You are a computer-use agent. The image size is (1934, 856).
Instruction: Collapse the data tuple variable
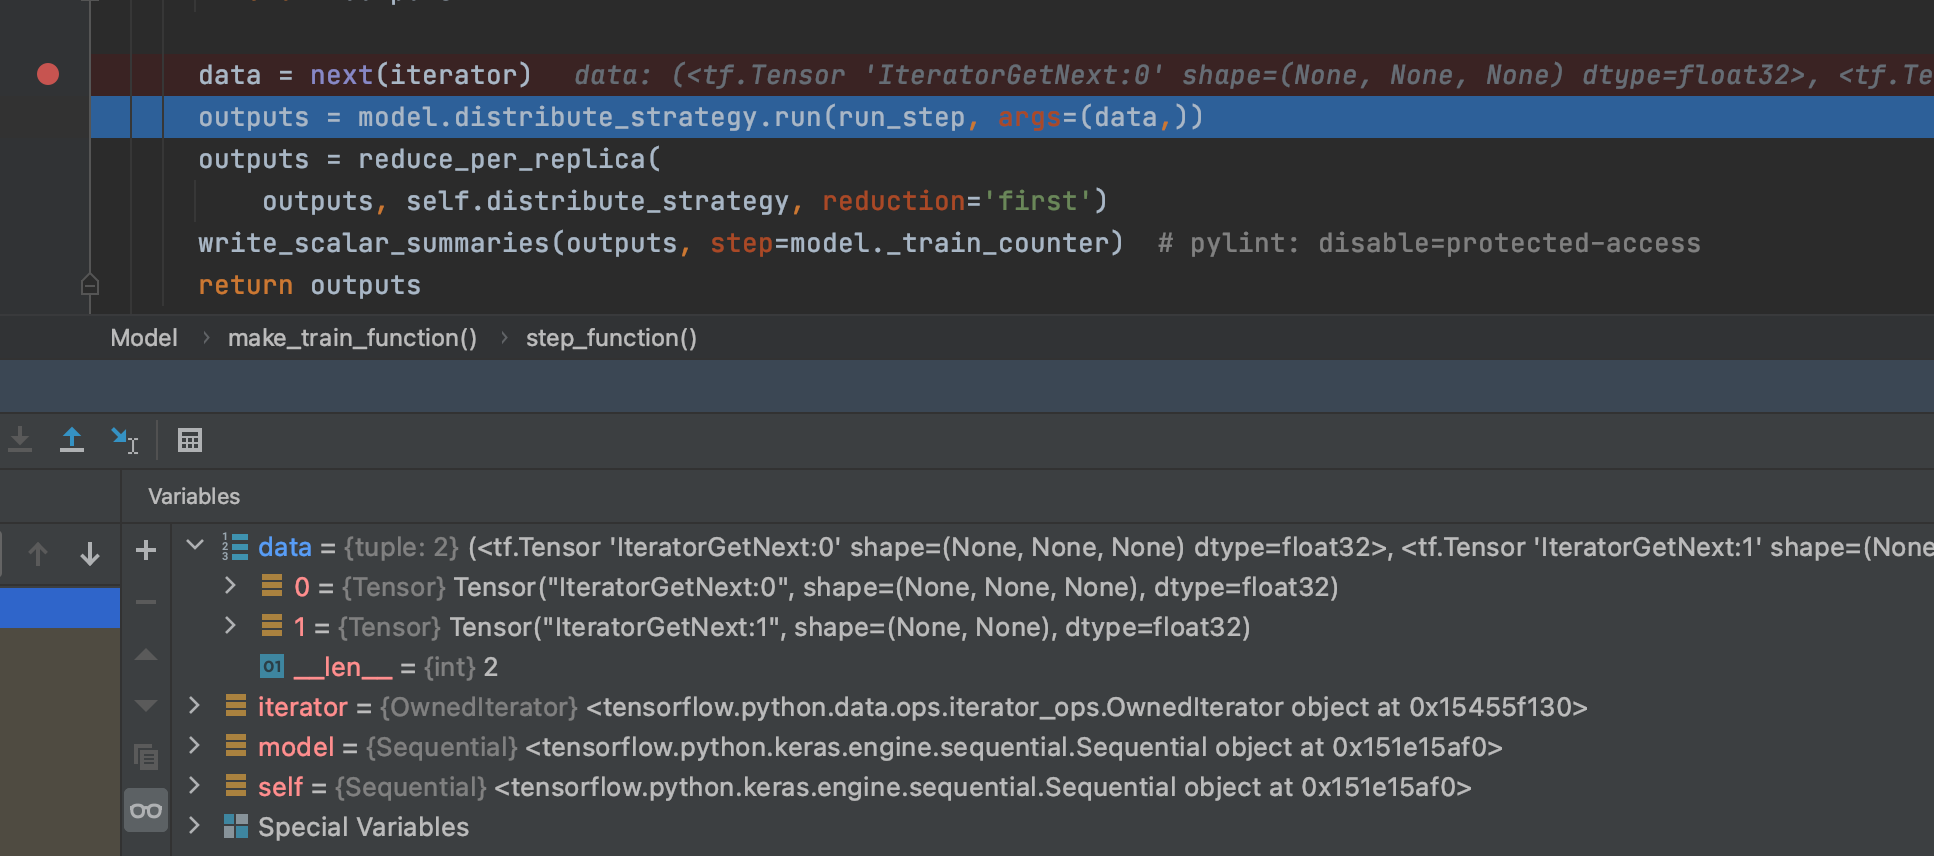tap(195, 546)
